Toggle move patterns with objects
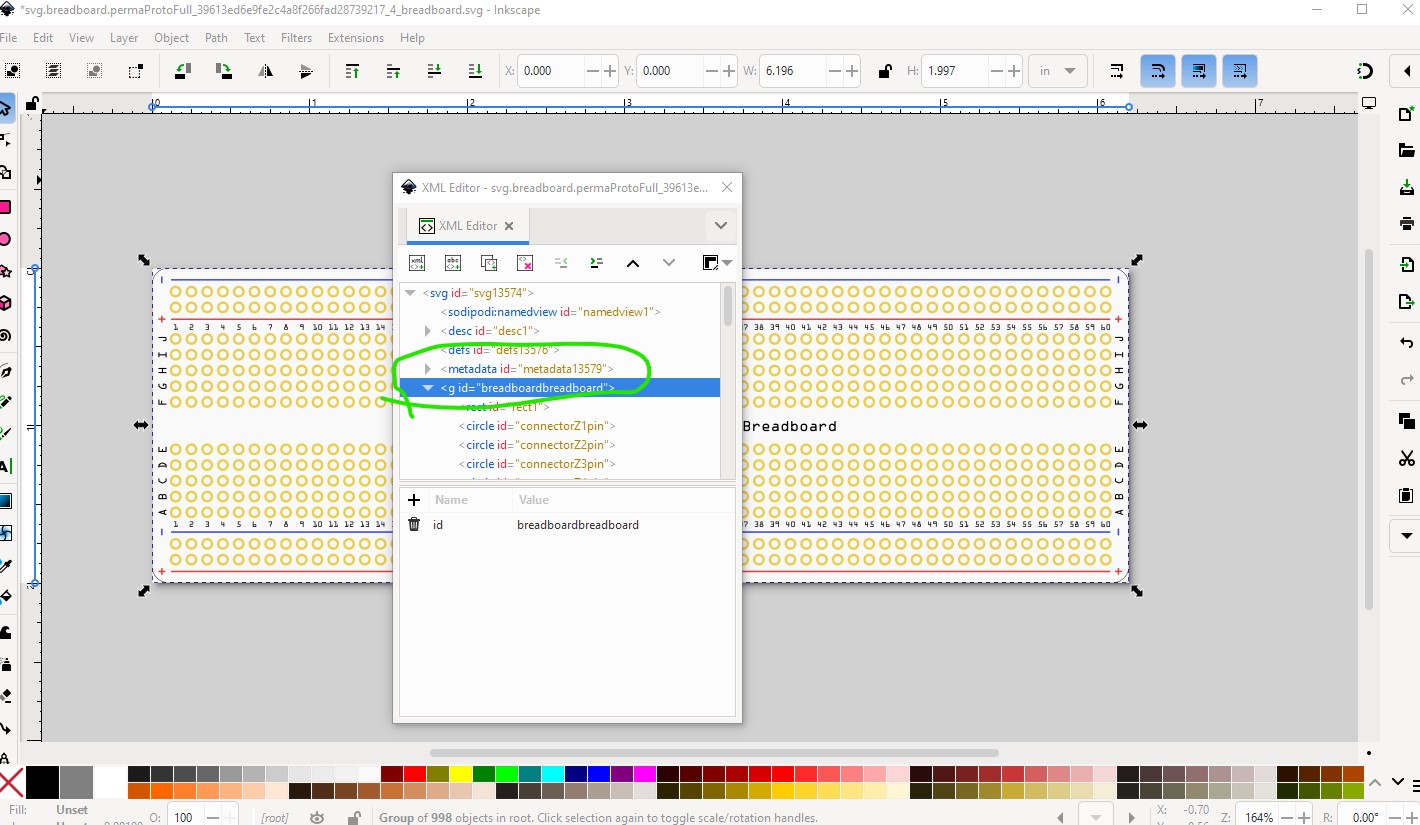This screenshot has height=825, width=1420. coord(1240,71)
